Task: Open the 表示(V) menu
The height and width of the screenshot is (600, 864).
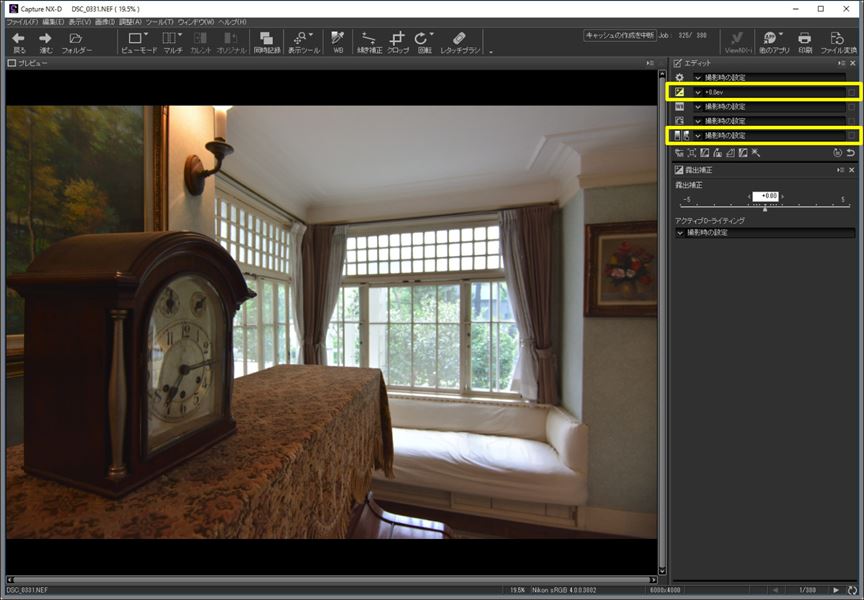Action: 79,22
